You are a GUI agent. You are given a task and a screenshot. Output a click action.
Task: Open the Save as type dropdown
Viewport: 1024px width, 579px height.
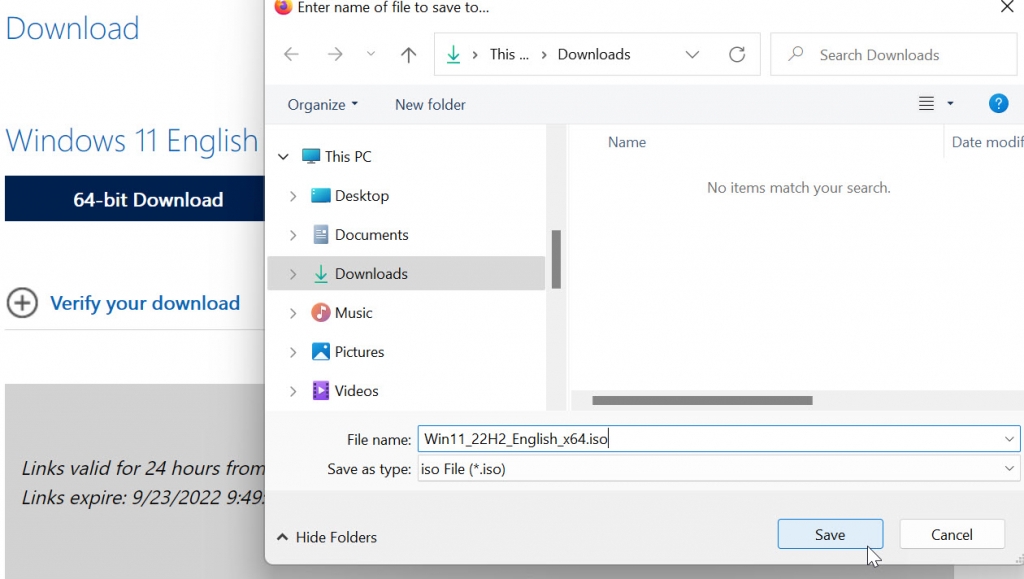tap(1008, 468)
